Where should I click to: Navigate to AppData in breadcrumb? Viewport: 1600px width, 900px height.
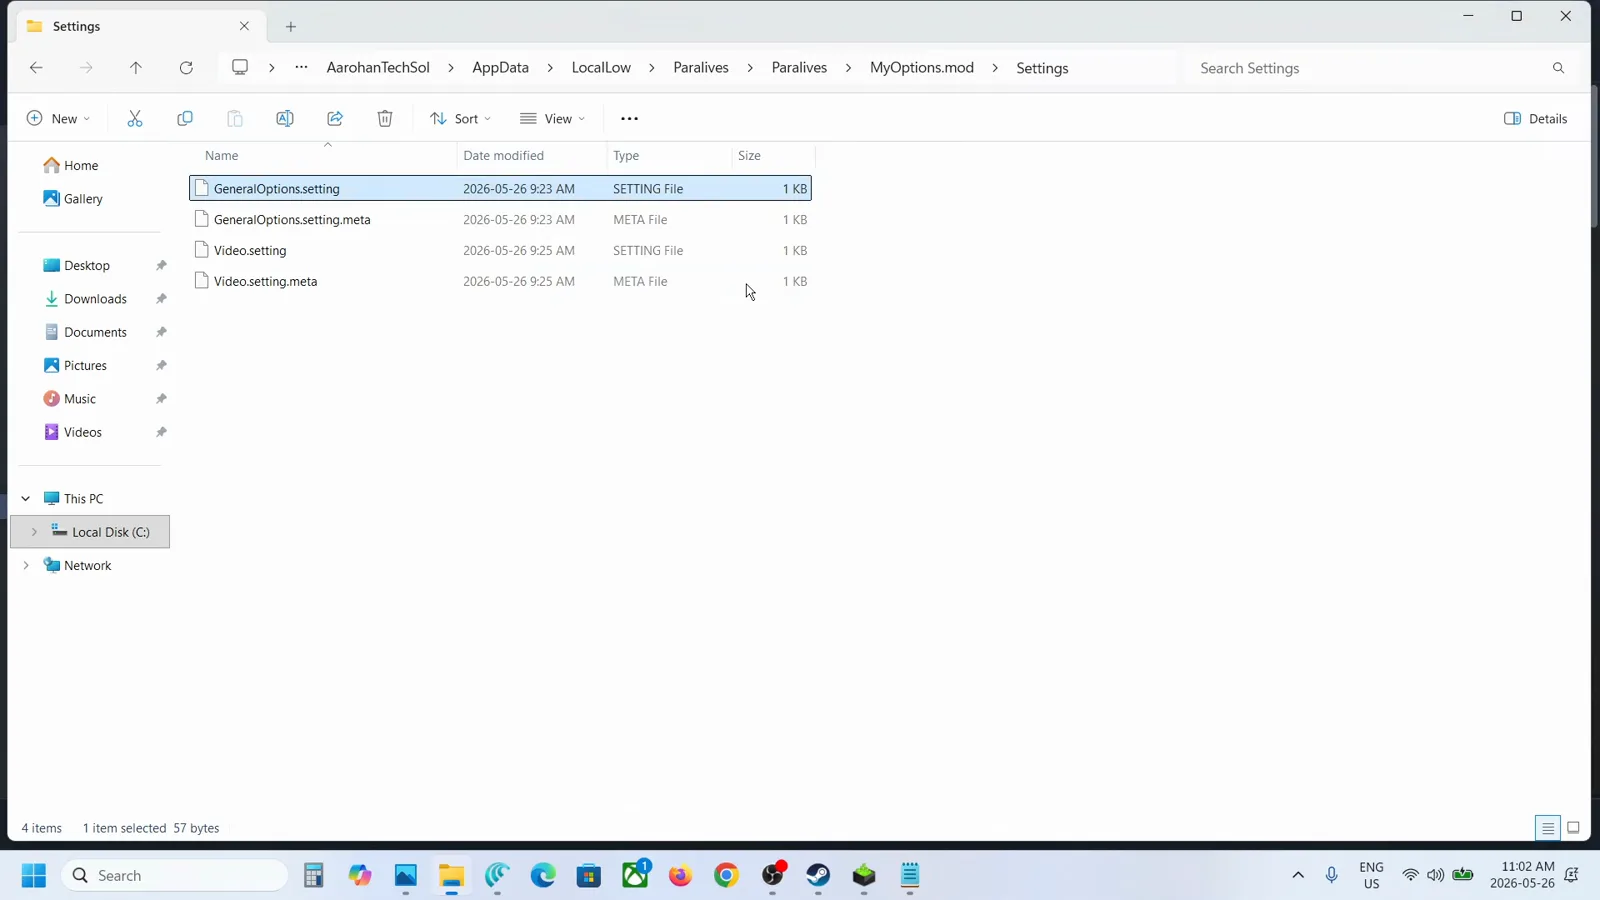(500, 67)
